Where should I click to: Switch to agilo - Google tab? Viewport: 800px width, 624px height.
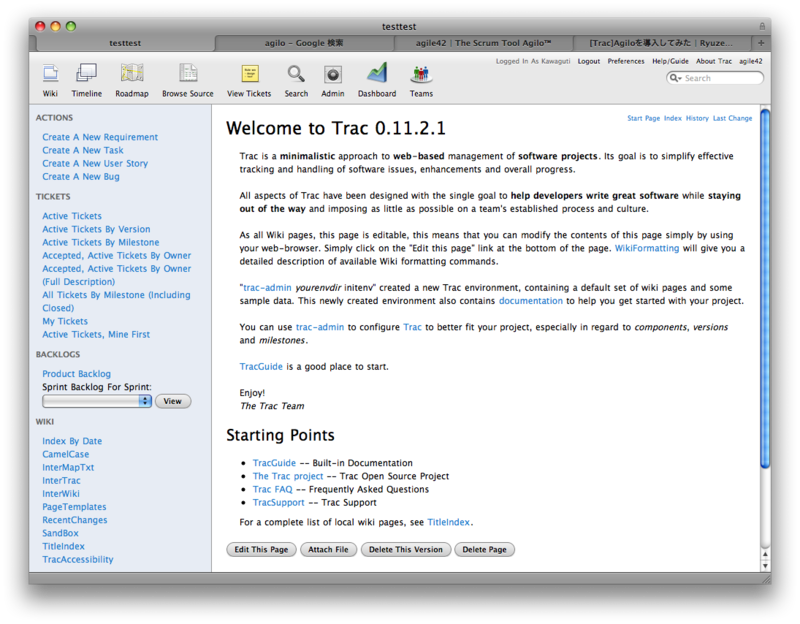click(x=304, y=43)
